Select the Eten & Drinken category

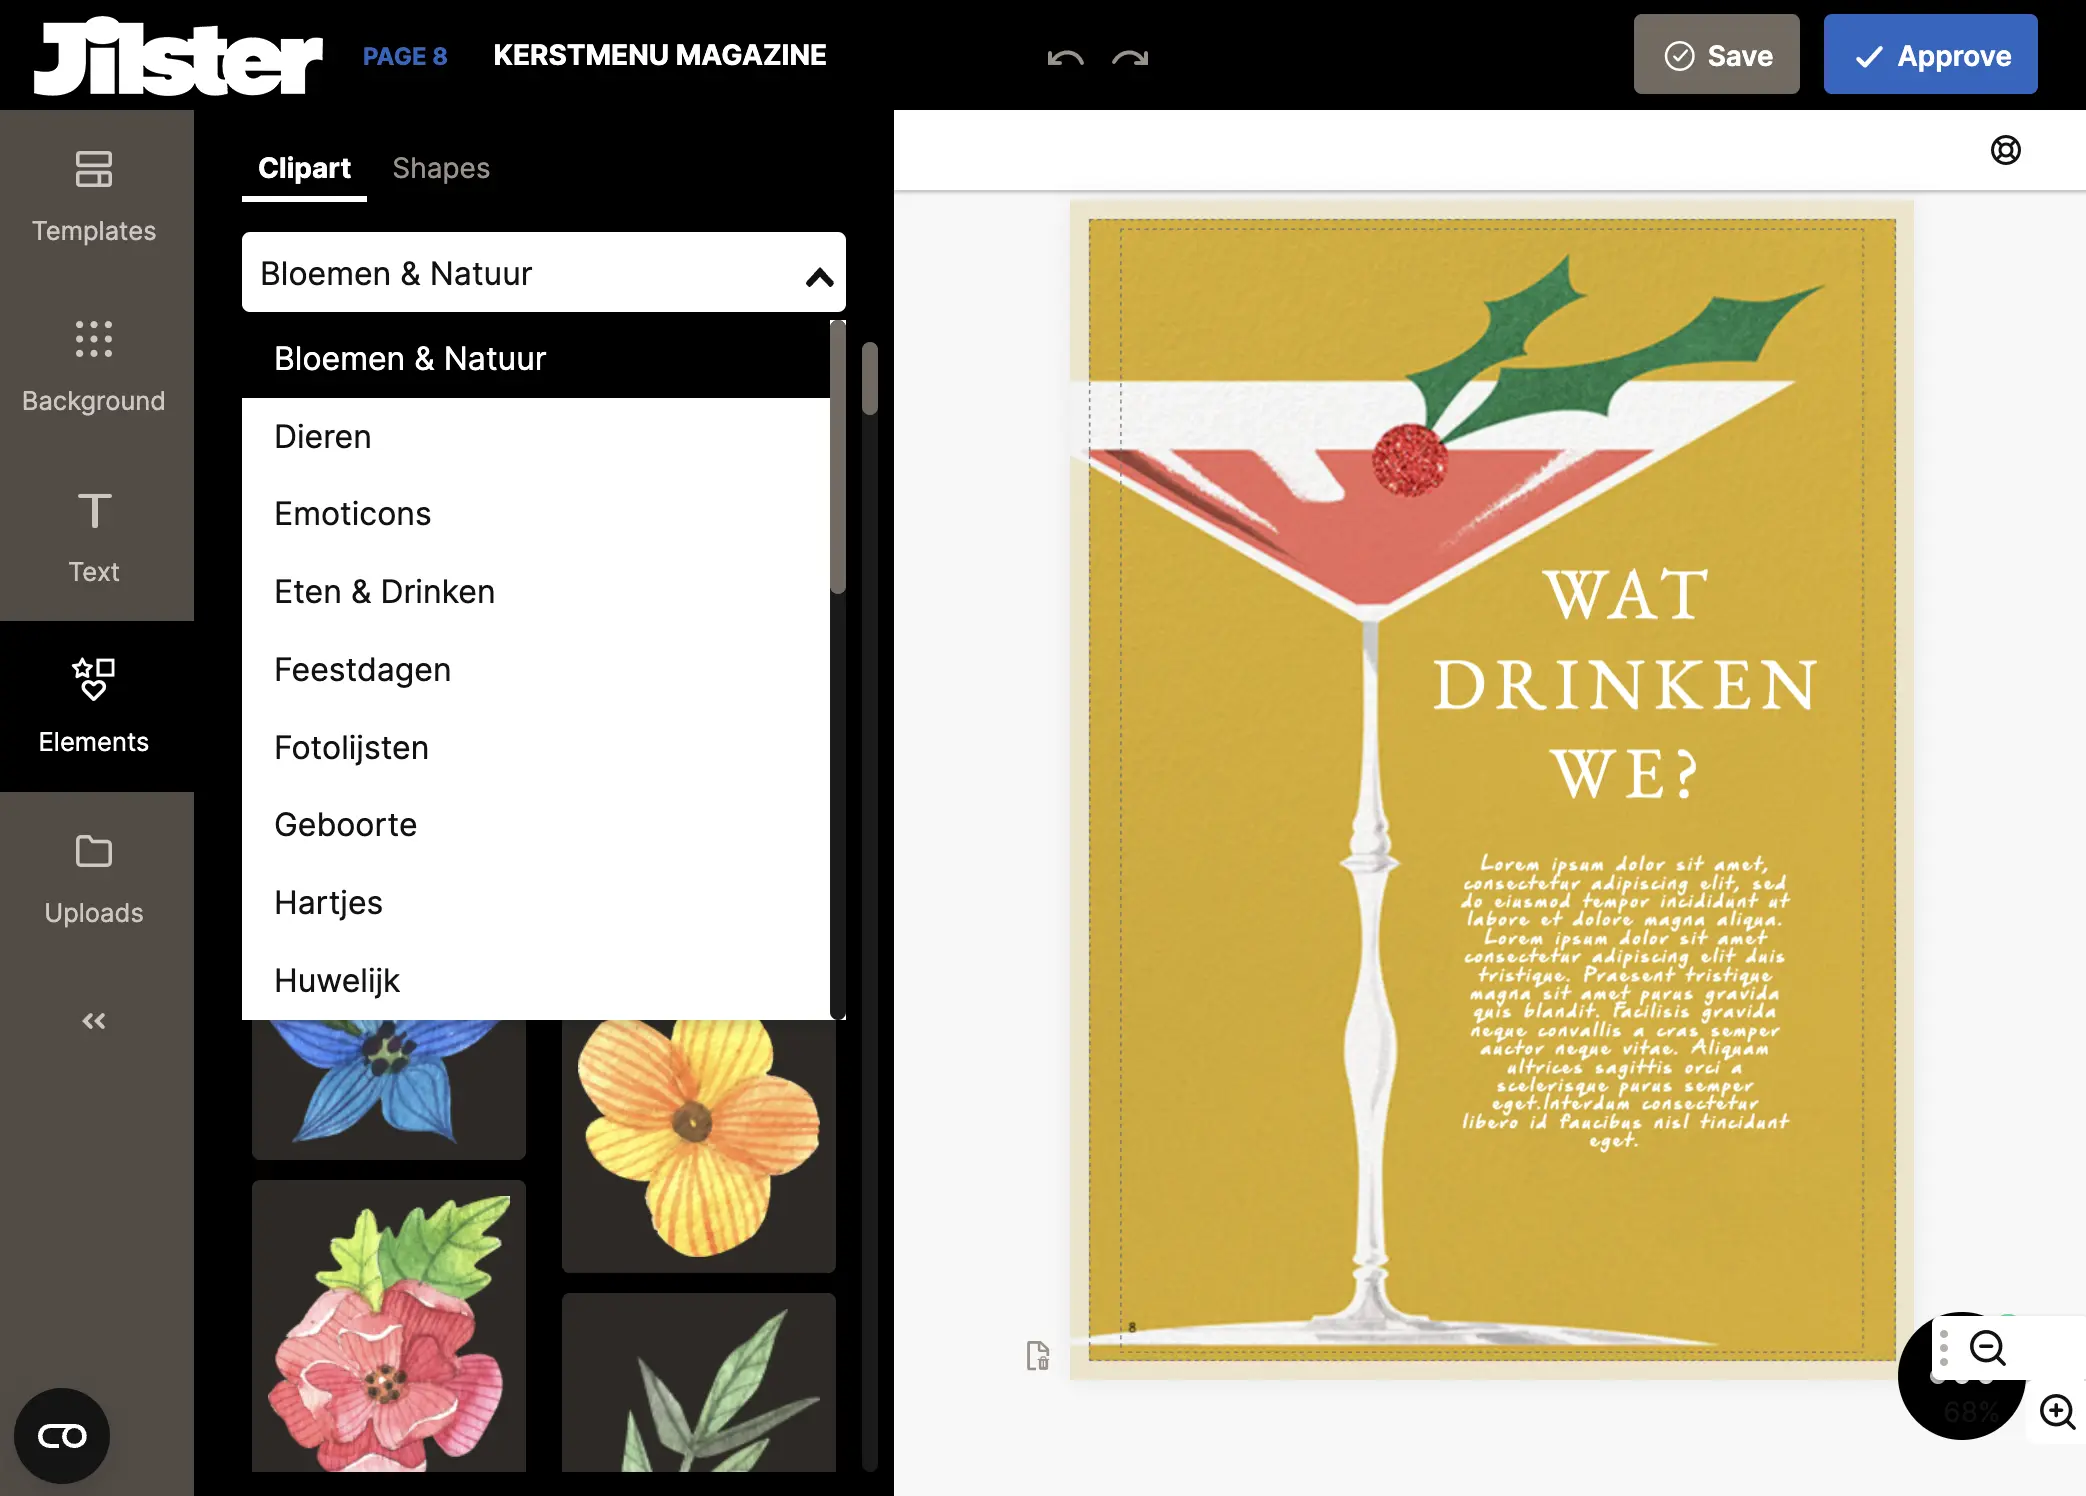coord(536,592)
